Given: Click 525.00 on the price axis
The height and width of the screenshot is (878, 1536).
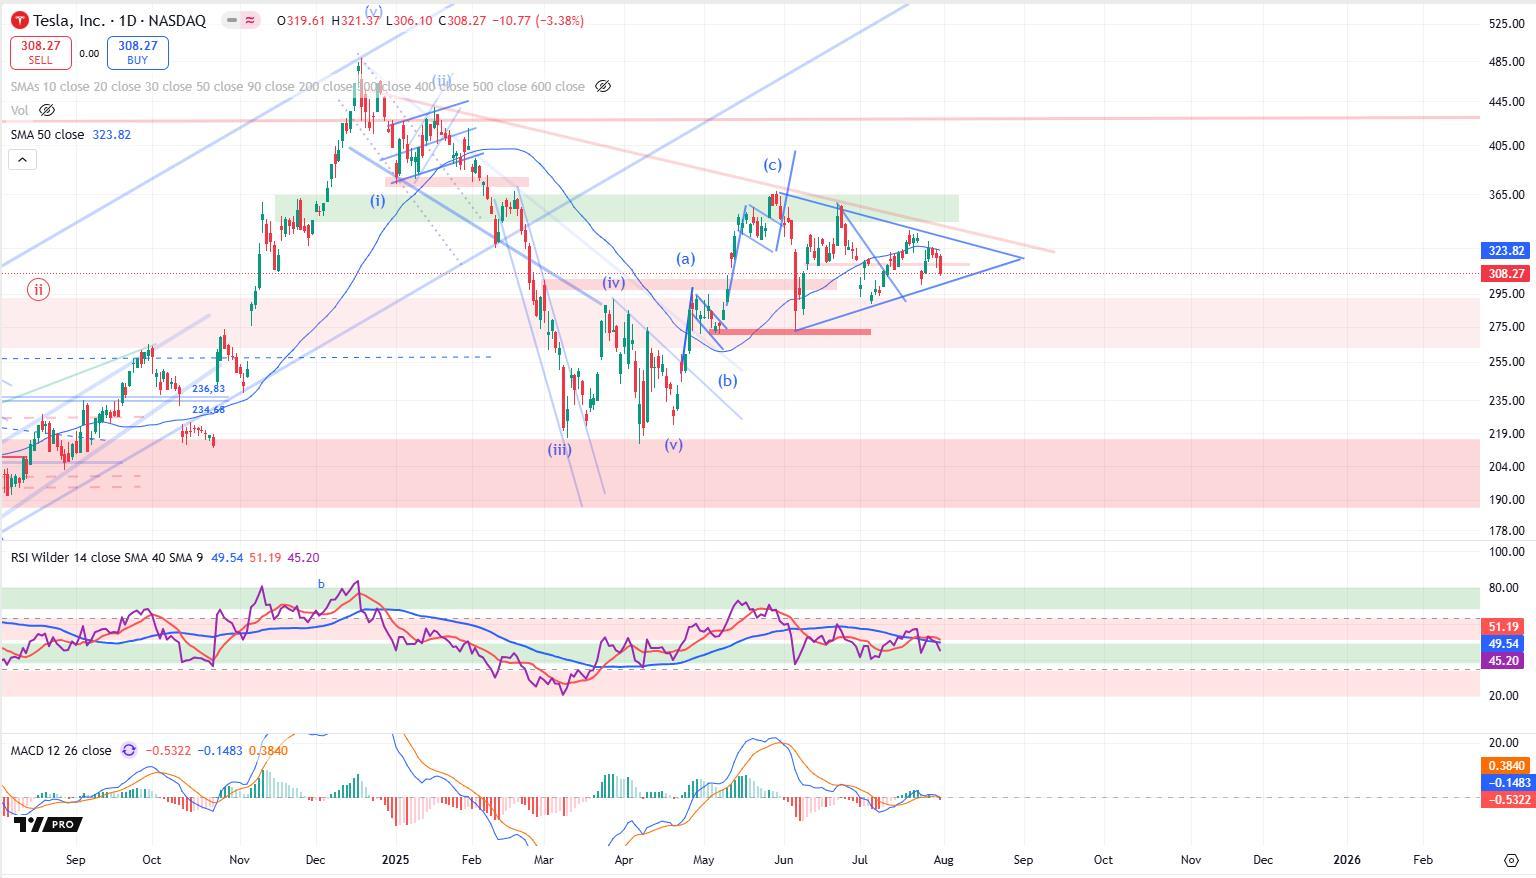Looking at the screenshot, I should coord(1506,24).
